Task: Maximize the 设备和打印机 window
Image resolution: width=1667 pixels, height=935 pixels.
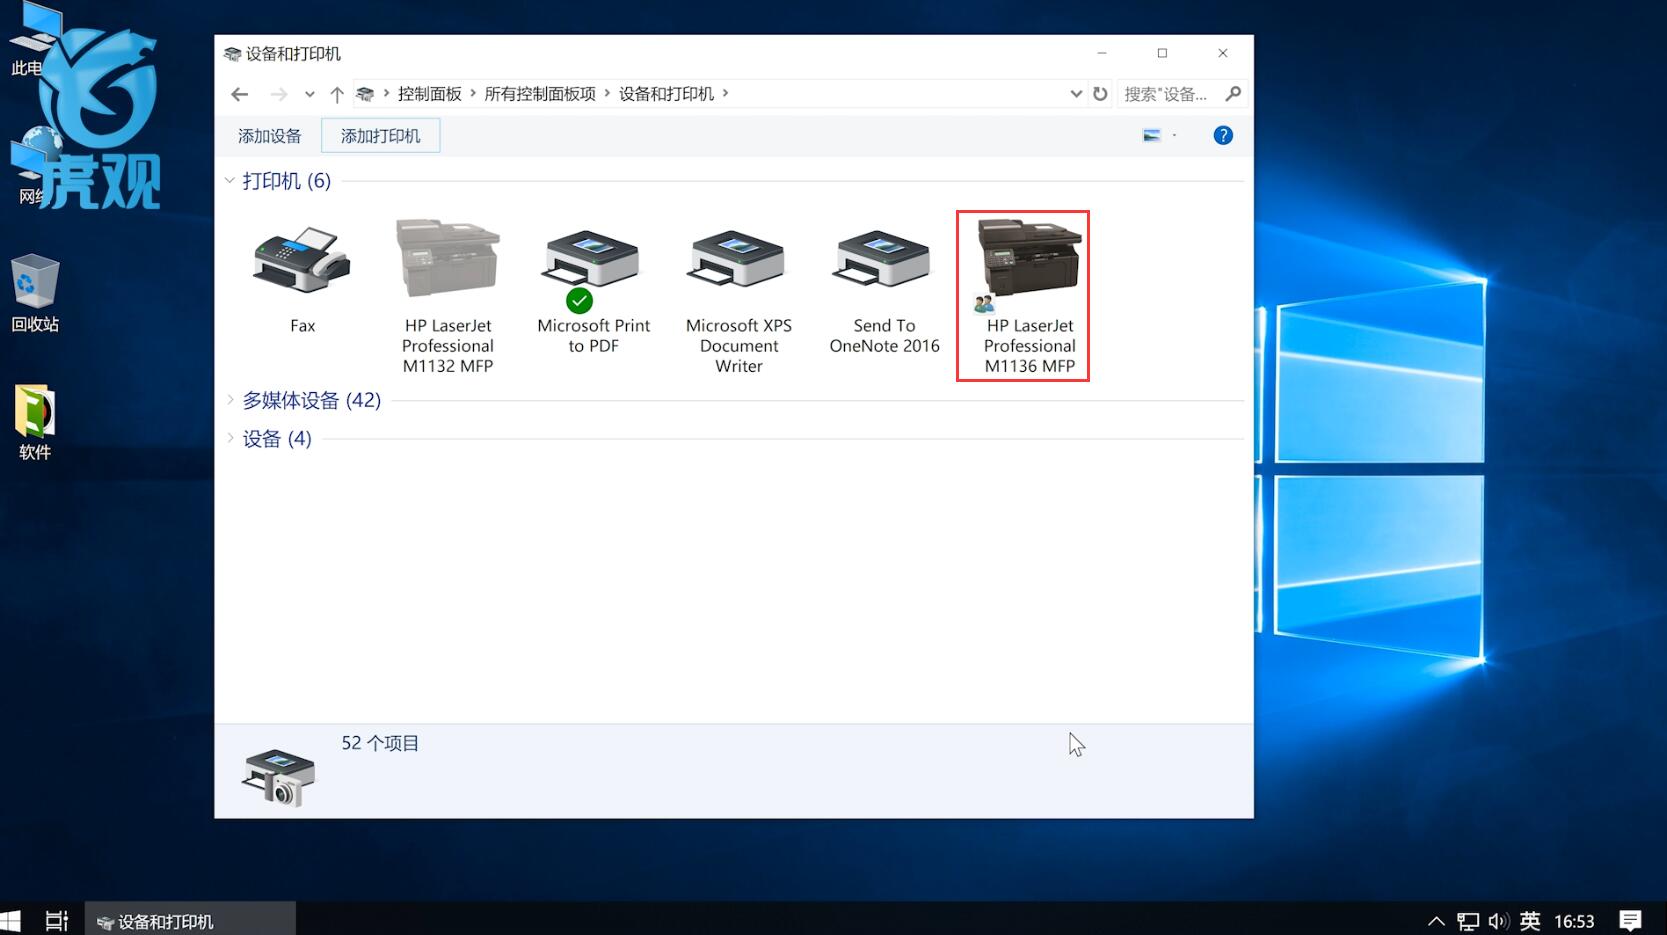Action: click(1162, 53)
